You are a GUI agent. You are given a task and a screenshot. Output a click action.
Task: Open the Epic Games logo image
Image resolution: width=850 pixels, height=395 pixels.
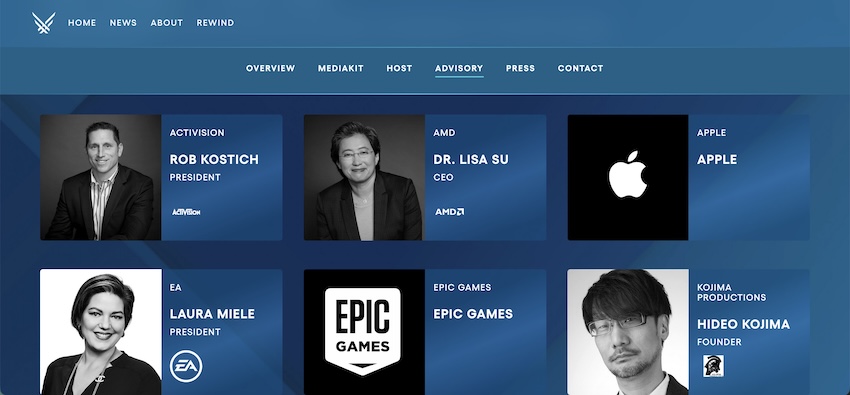(364, 332)
